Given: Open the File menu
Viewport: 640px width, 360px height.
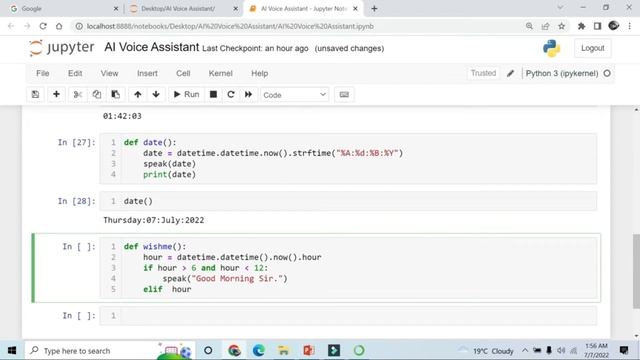Looking at the screenshot, I should [42, 73].
